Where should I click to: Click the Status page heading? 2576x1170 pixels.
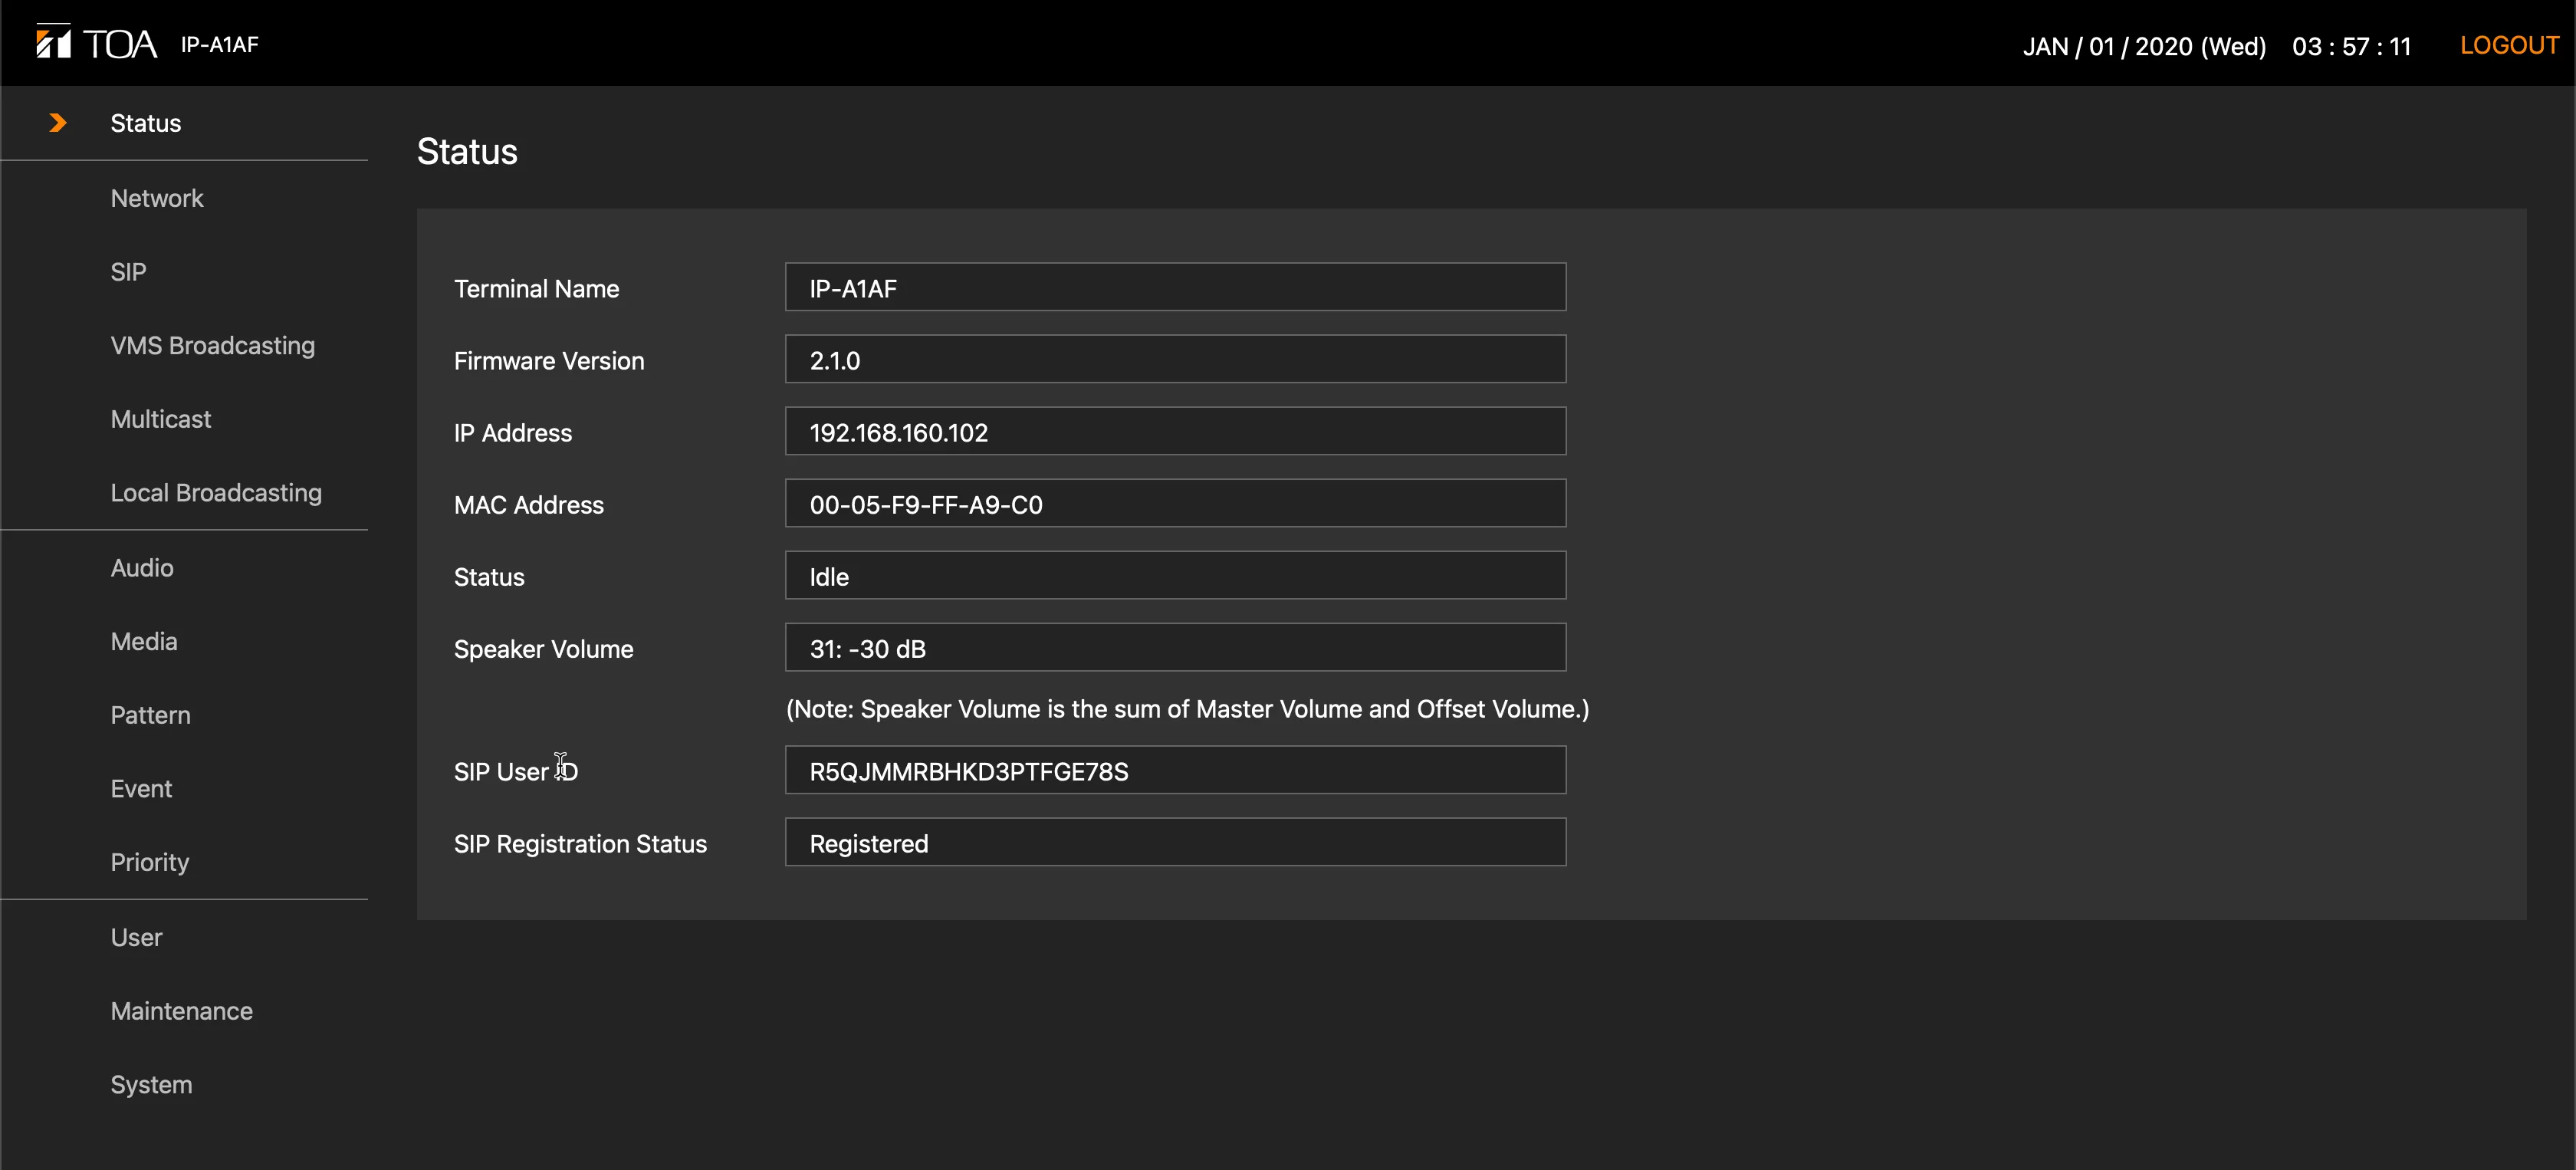coord(467,151)
